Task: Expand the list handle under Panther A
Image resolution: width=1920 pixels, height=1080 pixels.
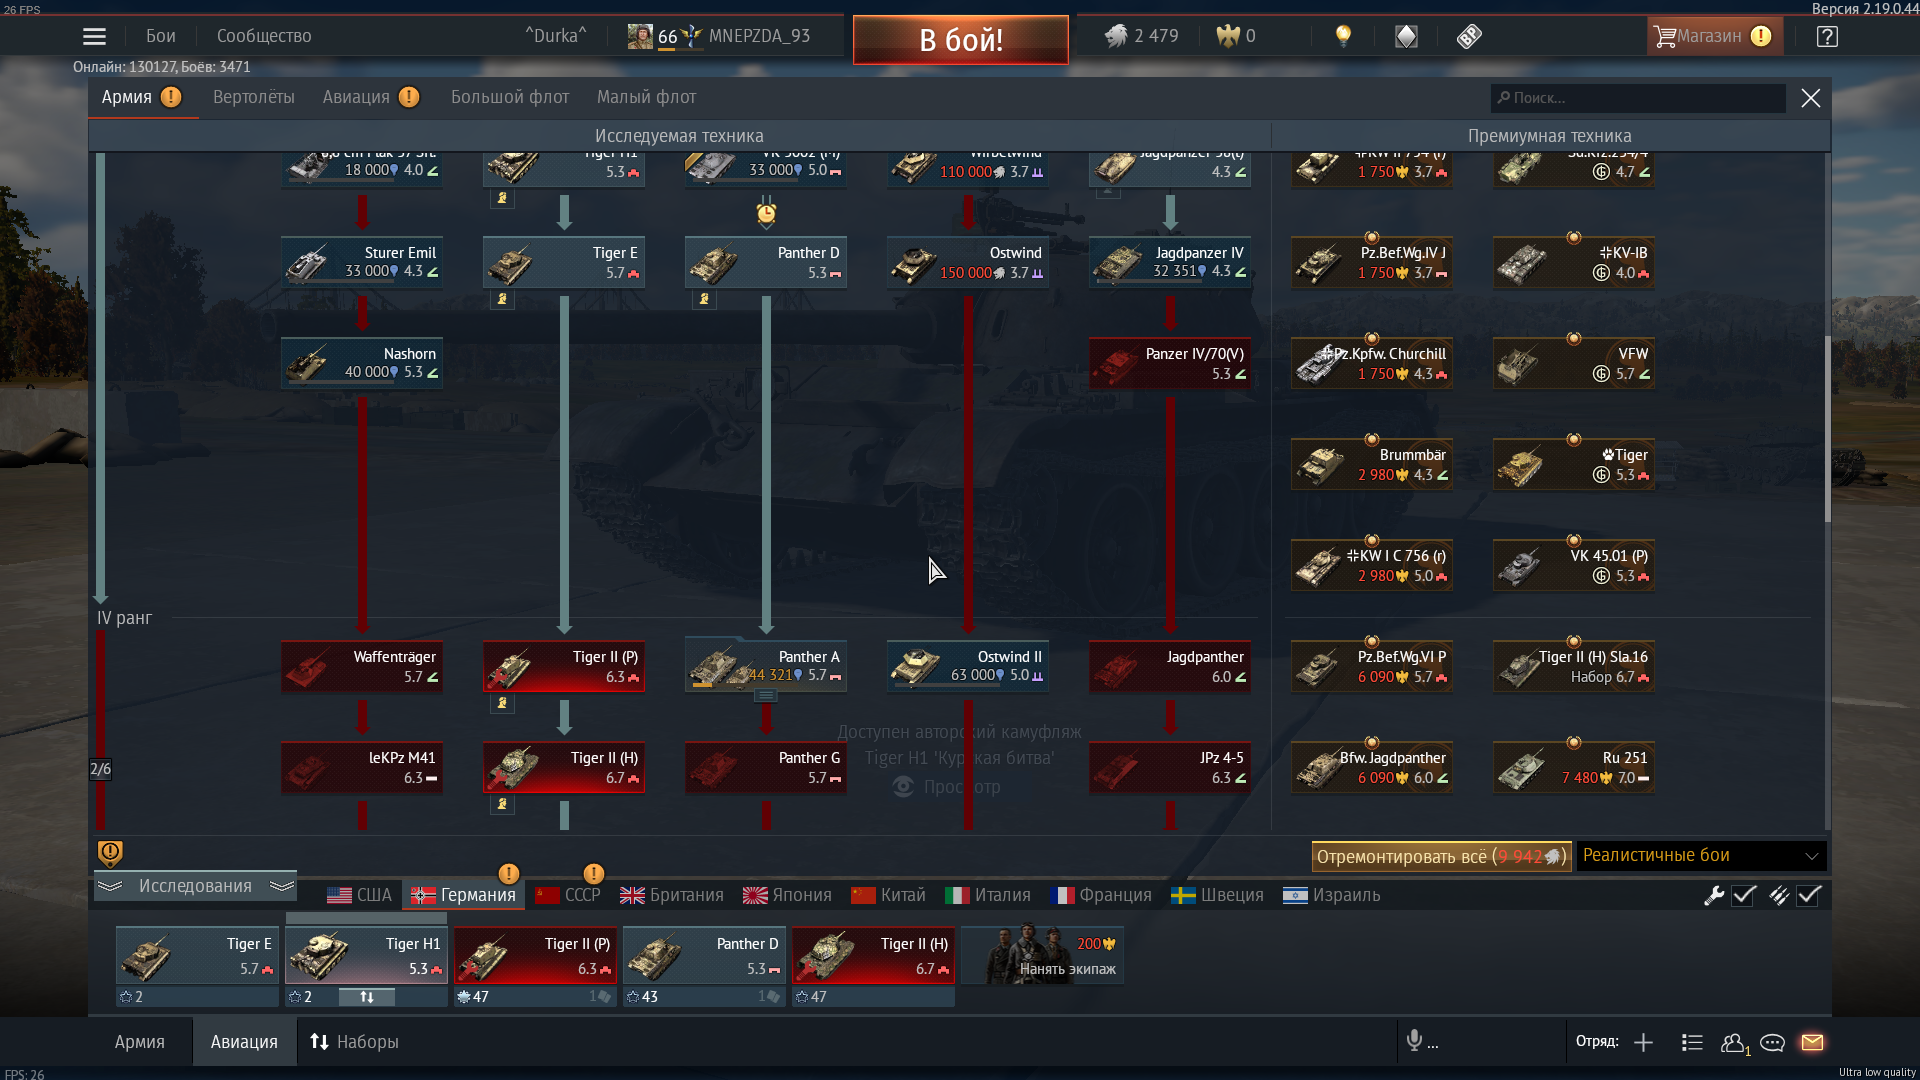Action: click(x=766, y=696)
